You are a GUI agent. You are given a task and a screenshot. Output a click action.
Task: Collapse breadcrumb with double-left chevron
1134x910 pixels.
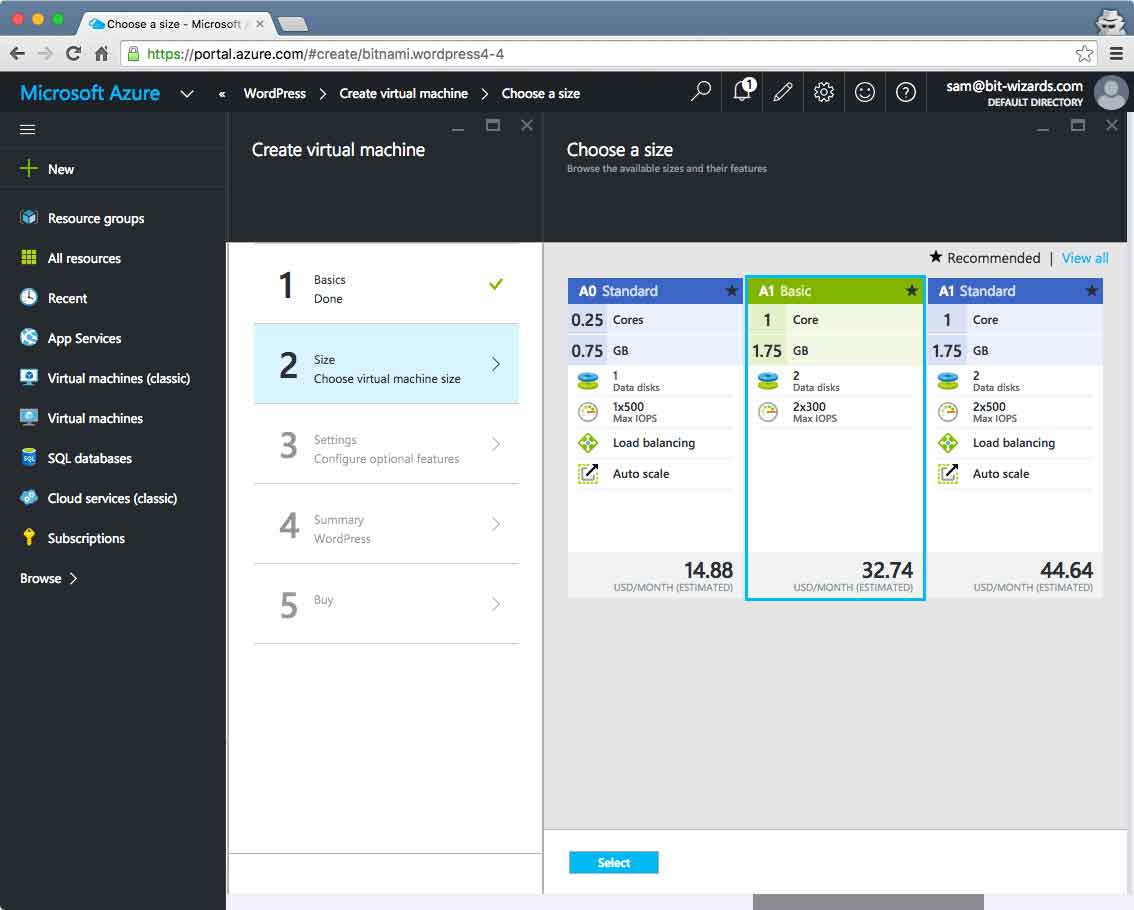point(222,94)
